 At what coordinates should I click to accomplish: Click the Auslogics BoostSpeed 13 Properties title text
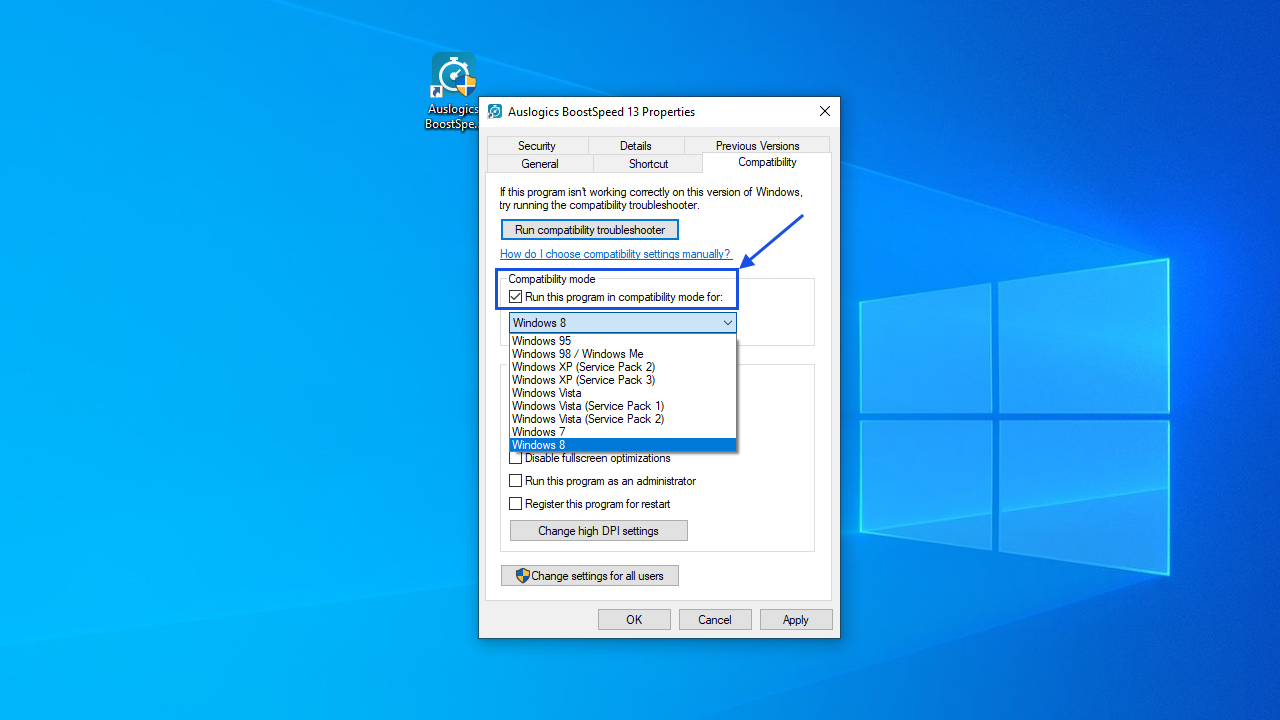pyautogui.click(x=601, y=112)
